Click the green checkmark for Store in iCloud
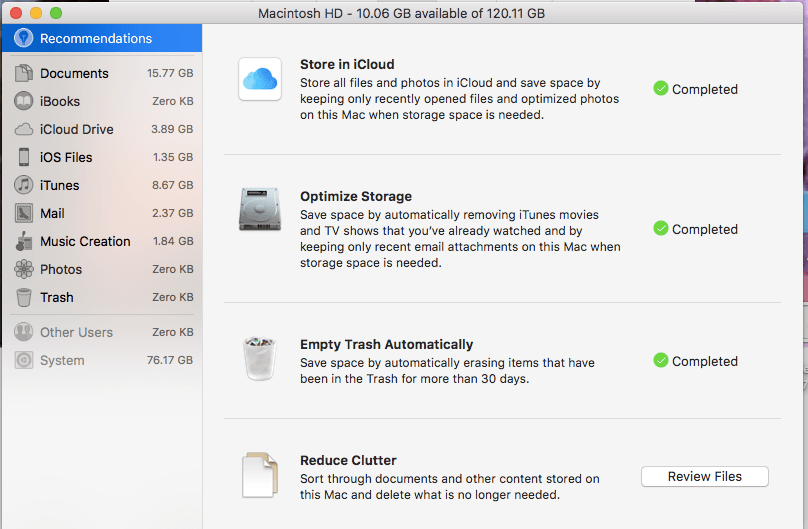 click(x=661, y=89)
